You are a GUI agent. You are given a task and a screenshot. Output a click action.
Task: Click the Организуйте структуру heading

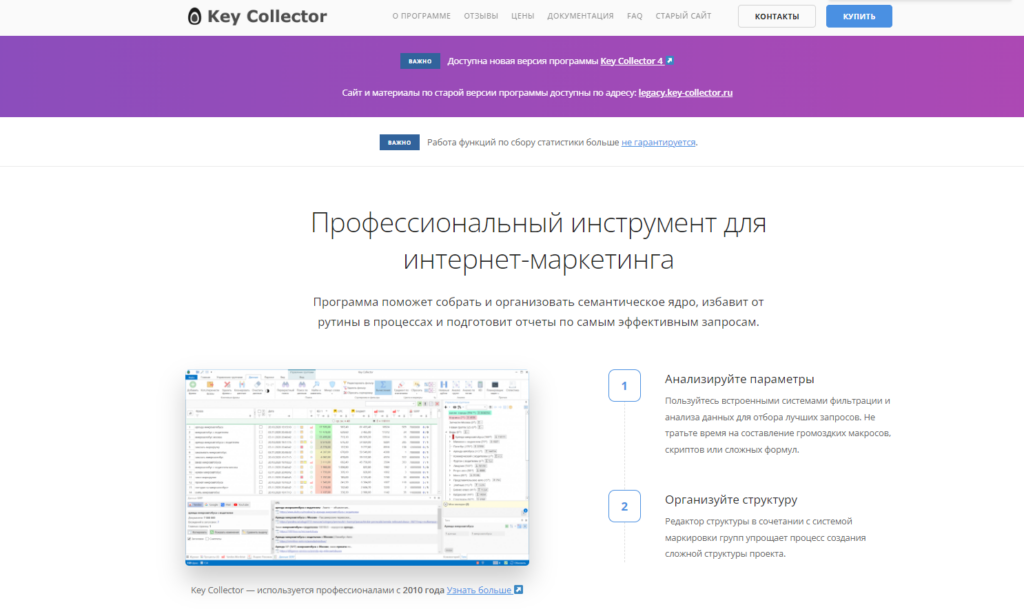[x=731, y=500]
